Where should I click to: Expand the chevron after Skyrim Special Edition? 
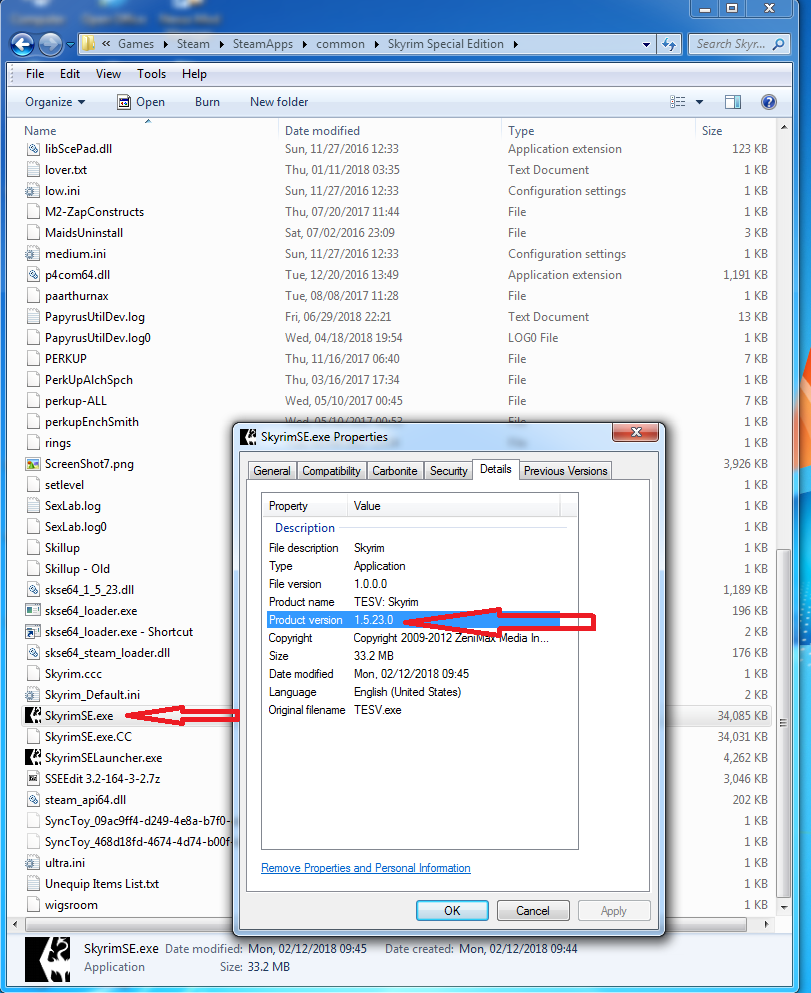[x=515, y=44]
